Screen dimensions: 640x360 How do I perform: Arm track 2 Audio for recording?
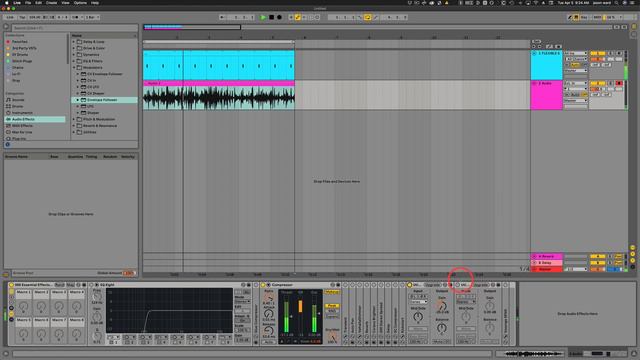point(619,83)
